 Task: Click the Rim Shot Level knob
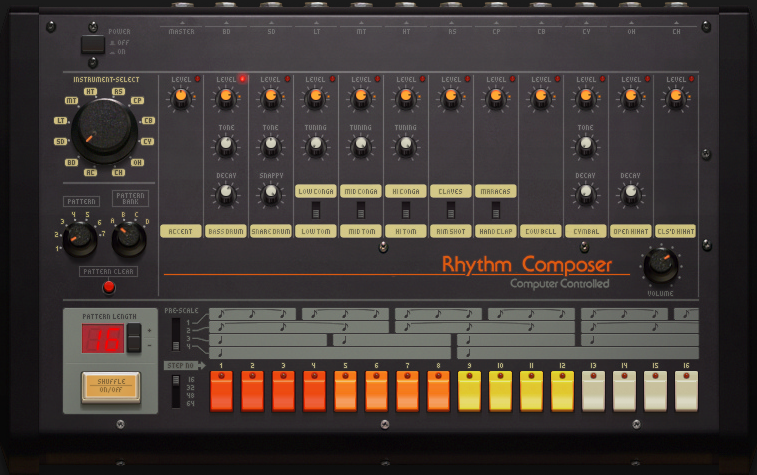pos(450,98)
